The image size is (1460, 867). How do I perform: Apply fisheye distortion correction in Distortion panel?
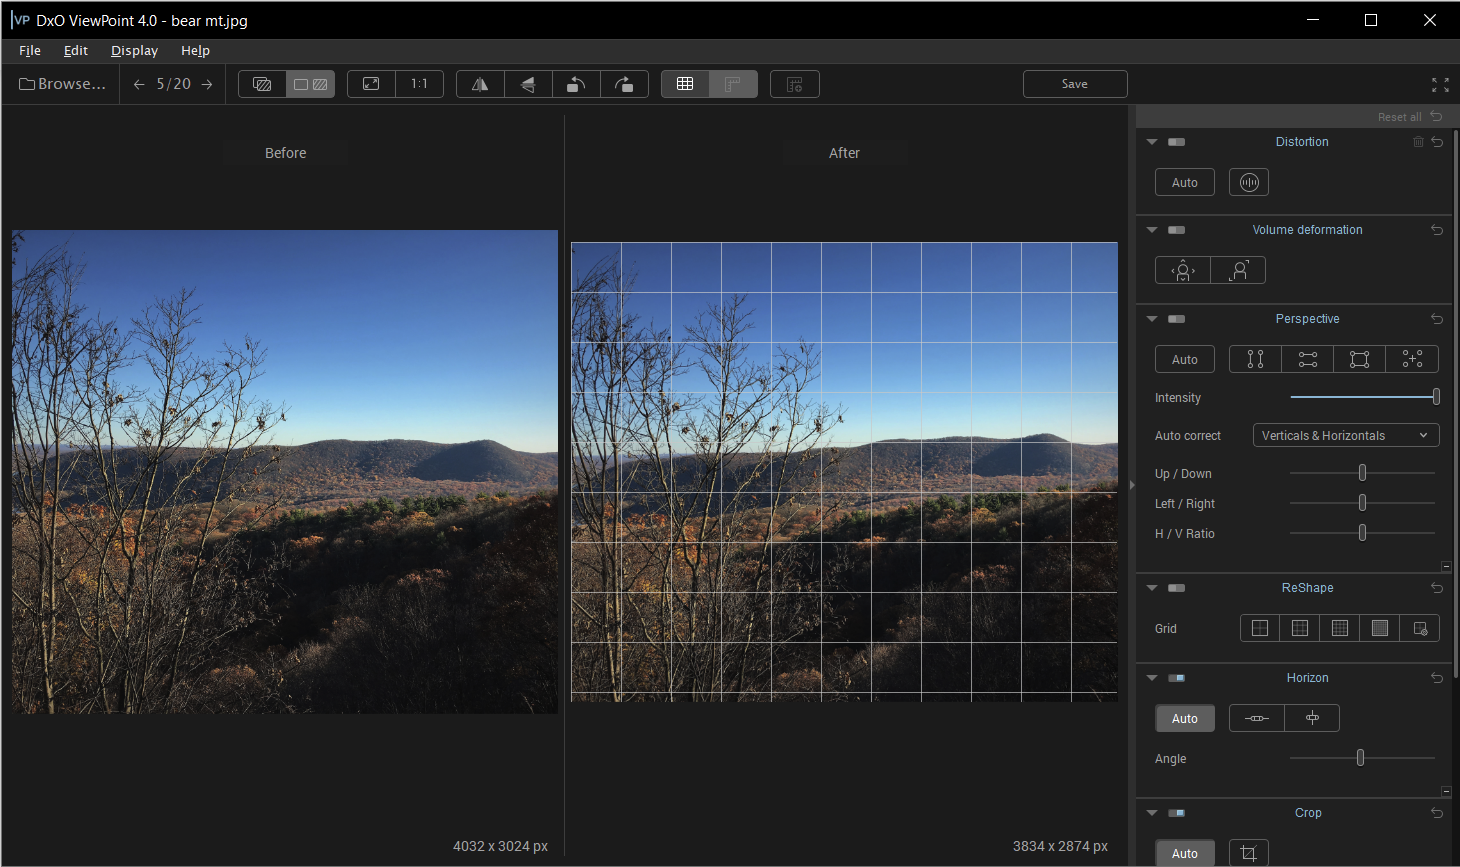click(1248, 182)
